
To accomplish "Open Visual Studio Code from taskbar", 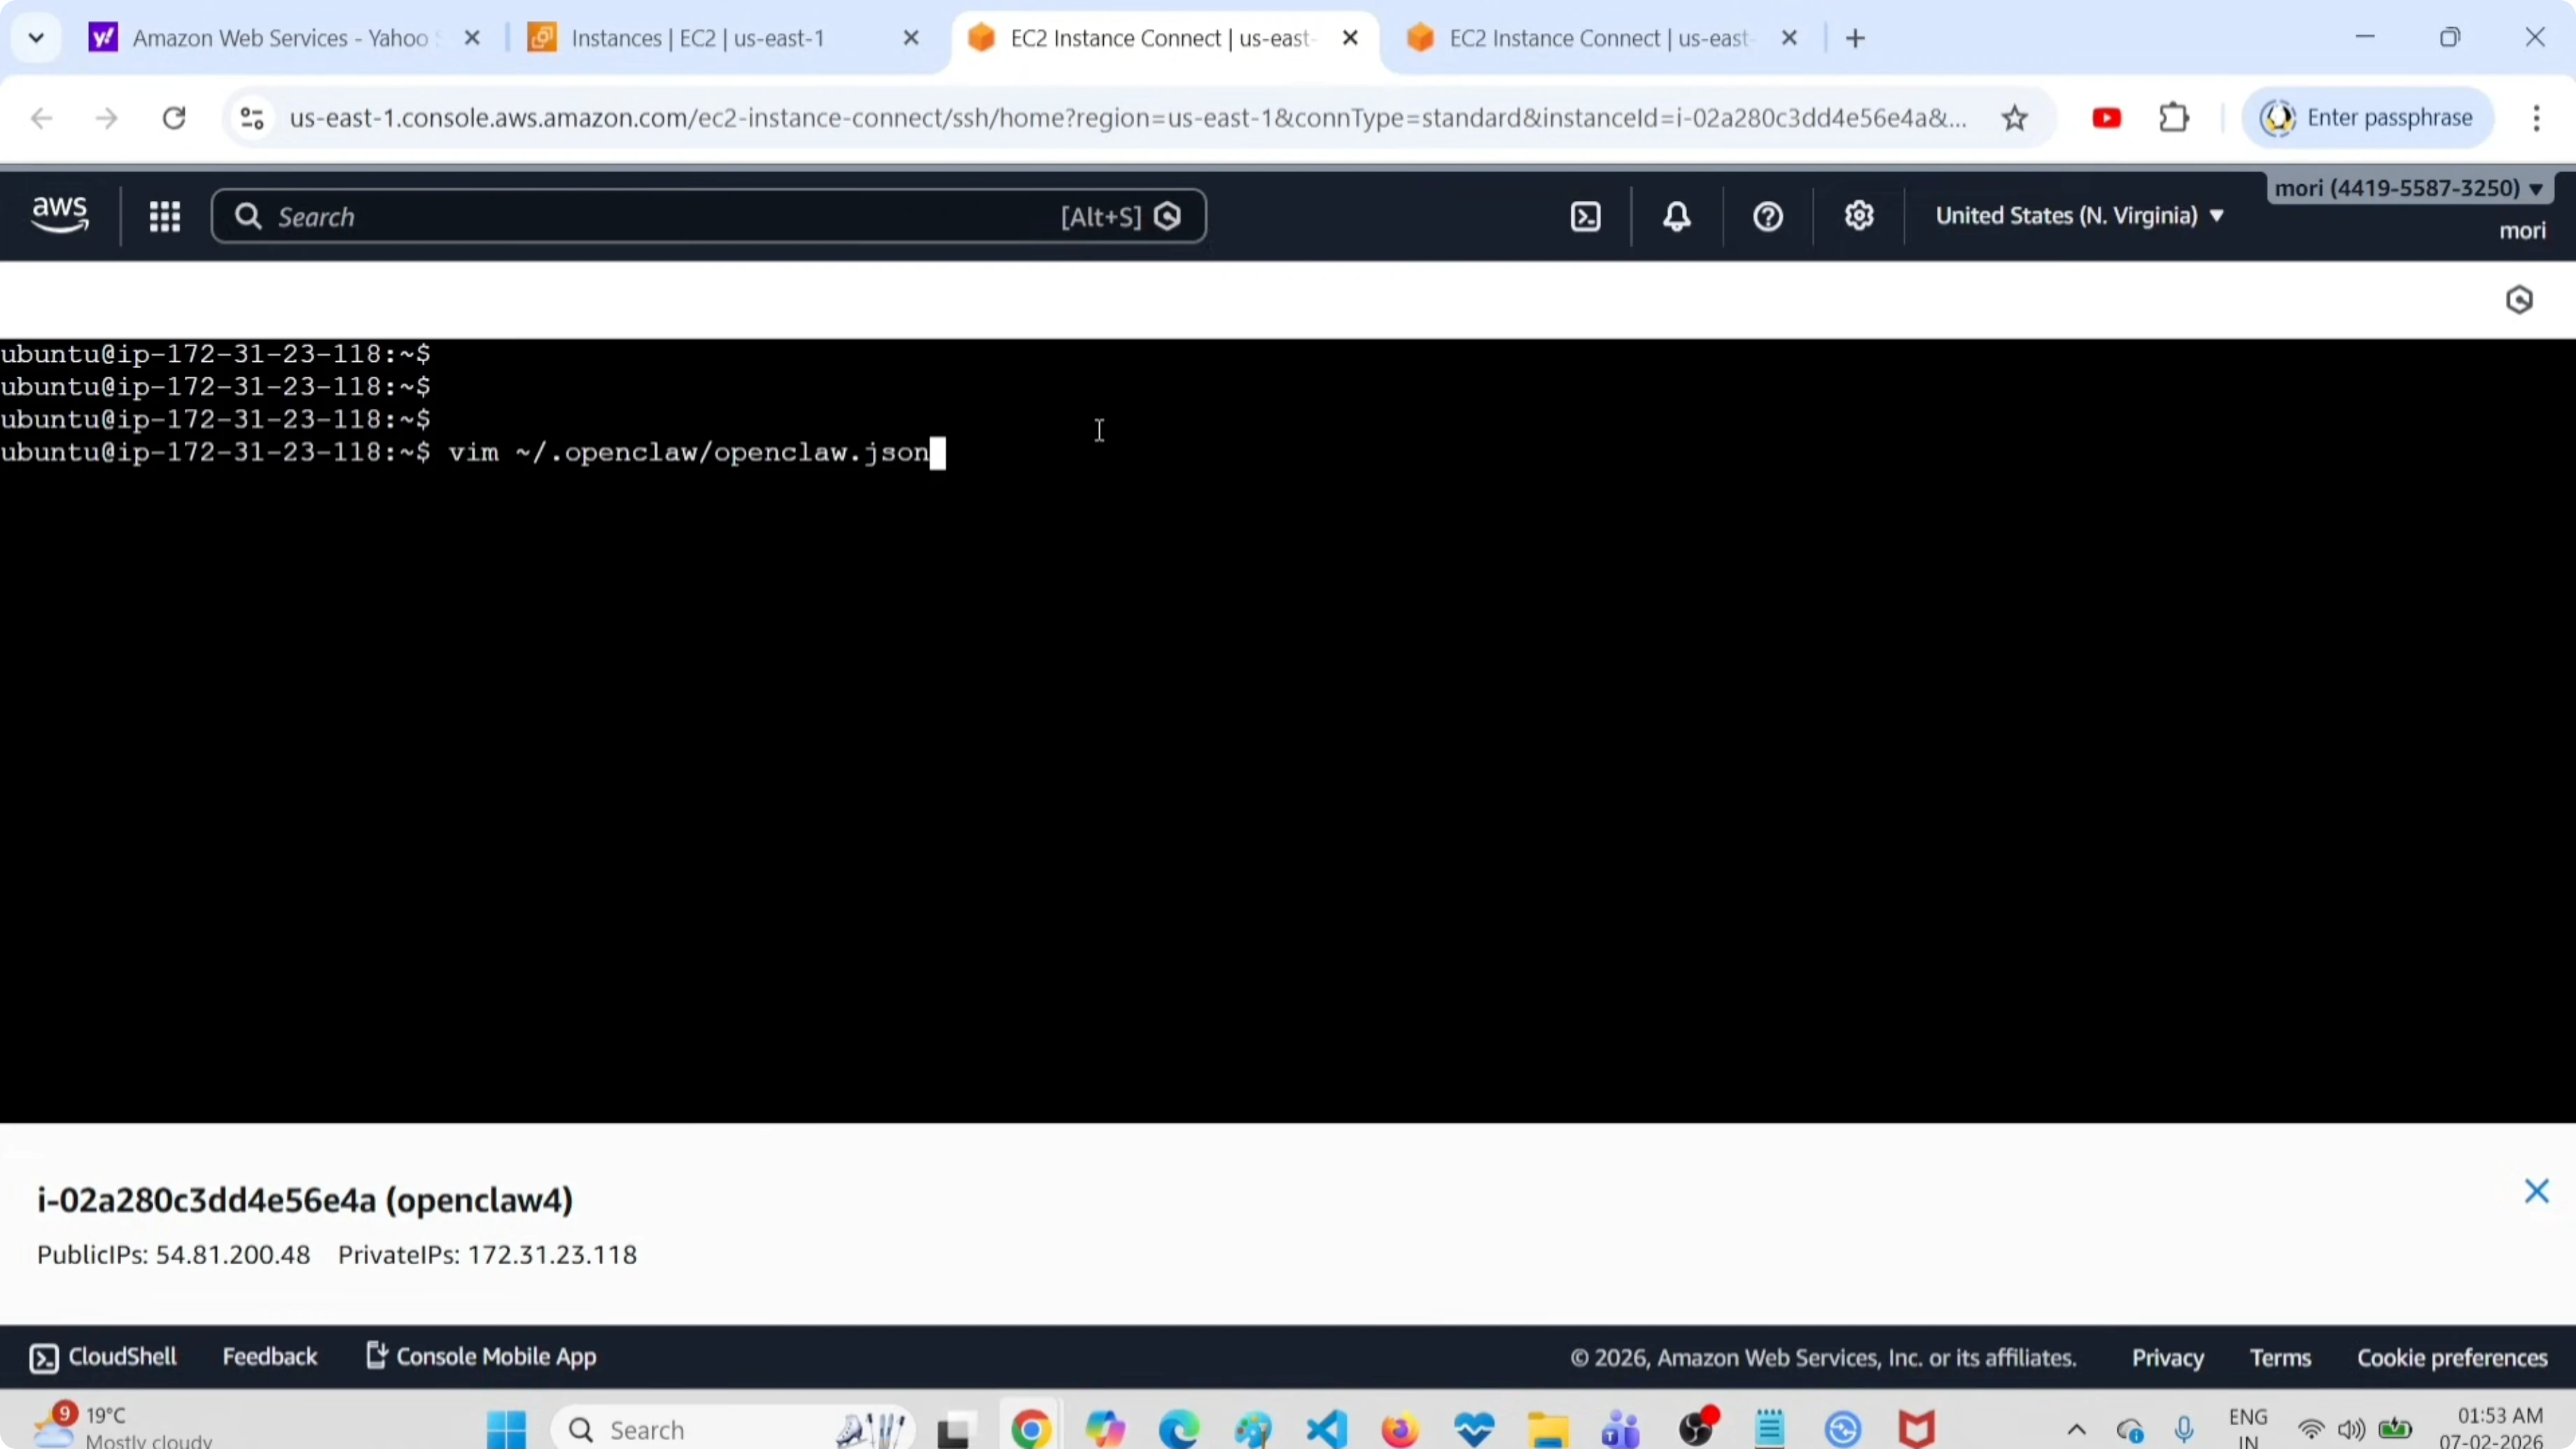I will pos(1326,1429).
